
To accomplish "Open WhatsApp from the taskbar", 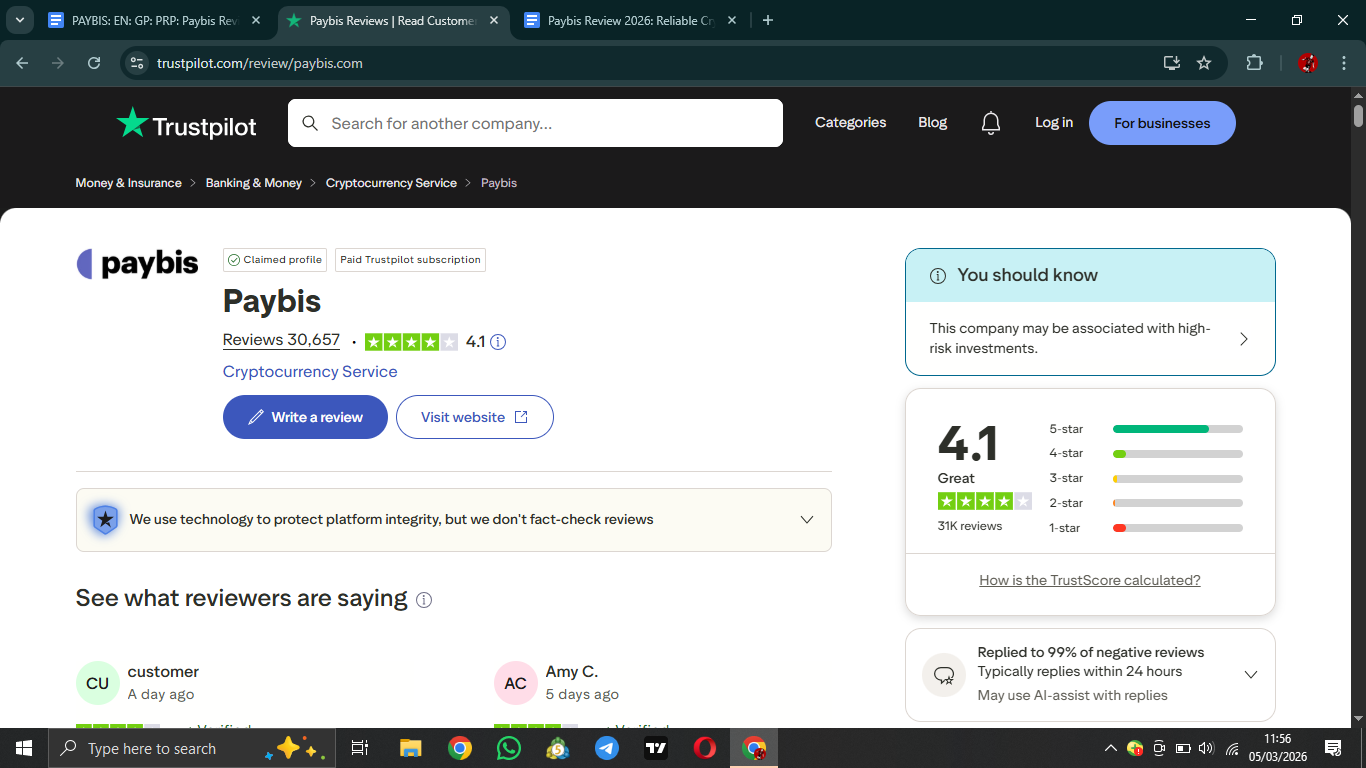I will click(509, 748).
